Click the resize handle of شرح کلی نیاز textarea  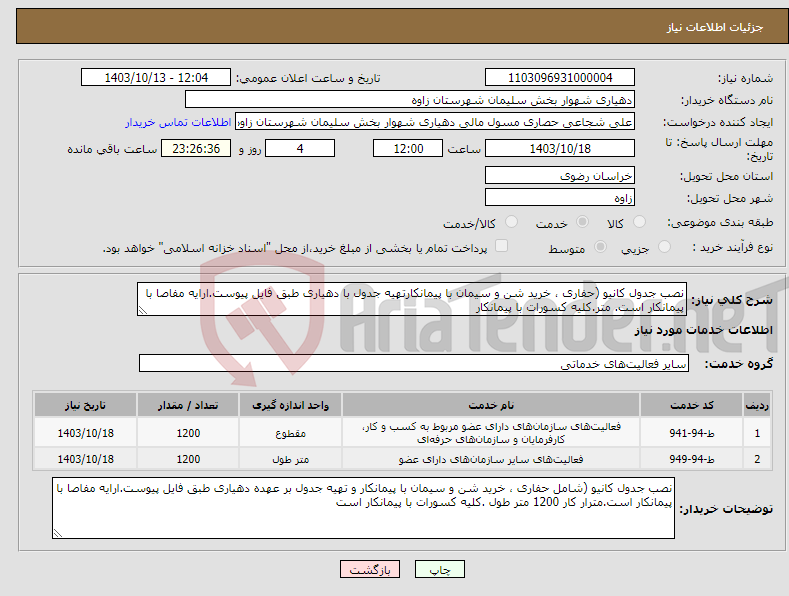point(142,311)
